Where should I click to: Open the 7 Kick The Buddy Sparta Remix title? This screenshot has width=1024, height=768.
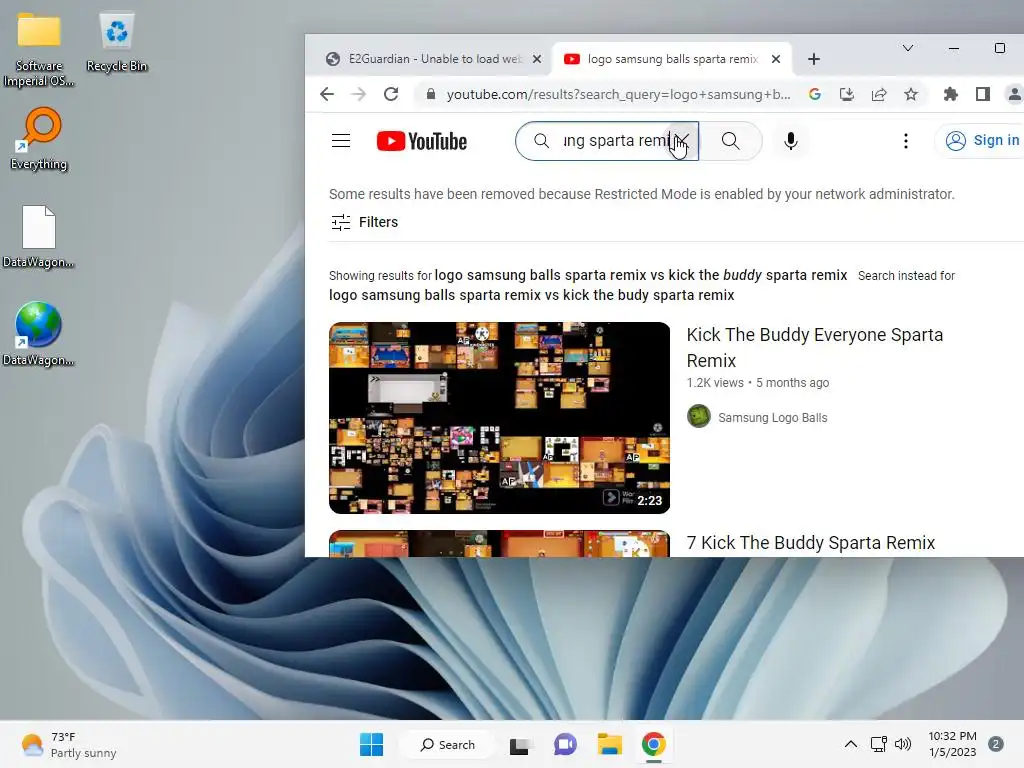point(810,543)
